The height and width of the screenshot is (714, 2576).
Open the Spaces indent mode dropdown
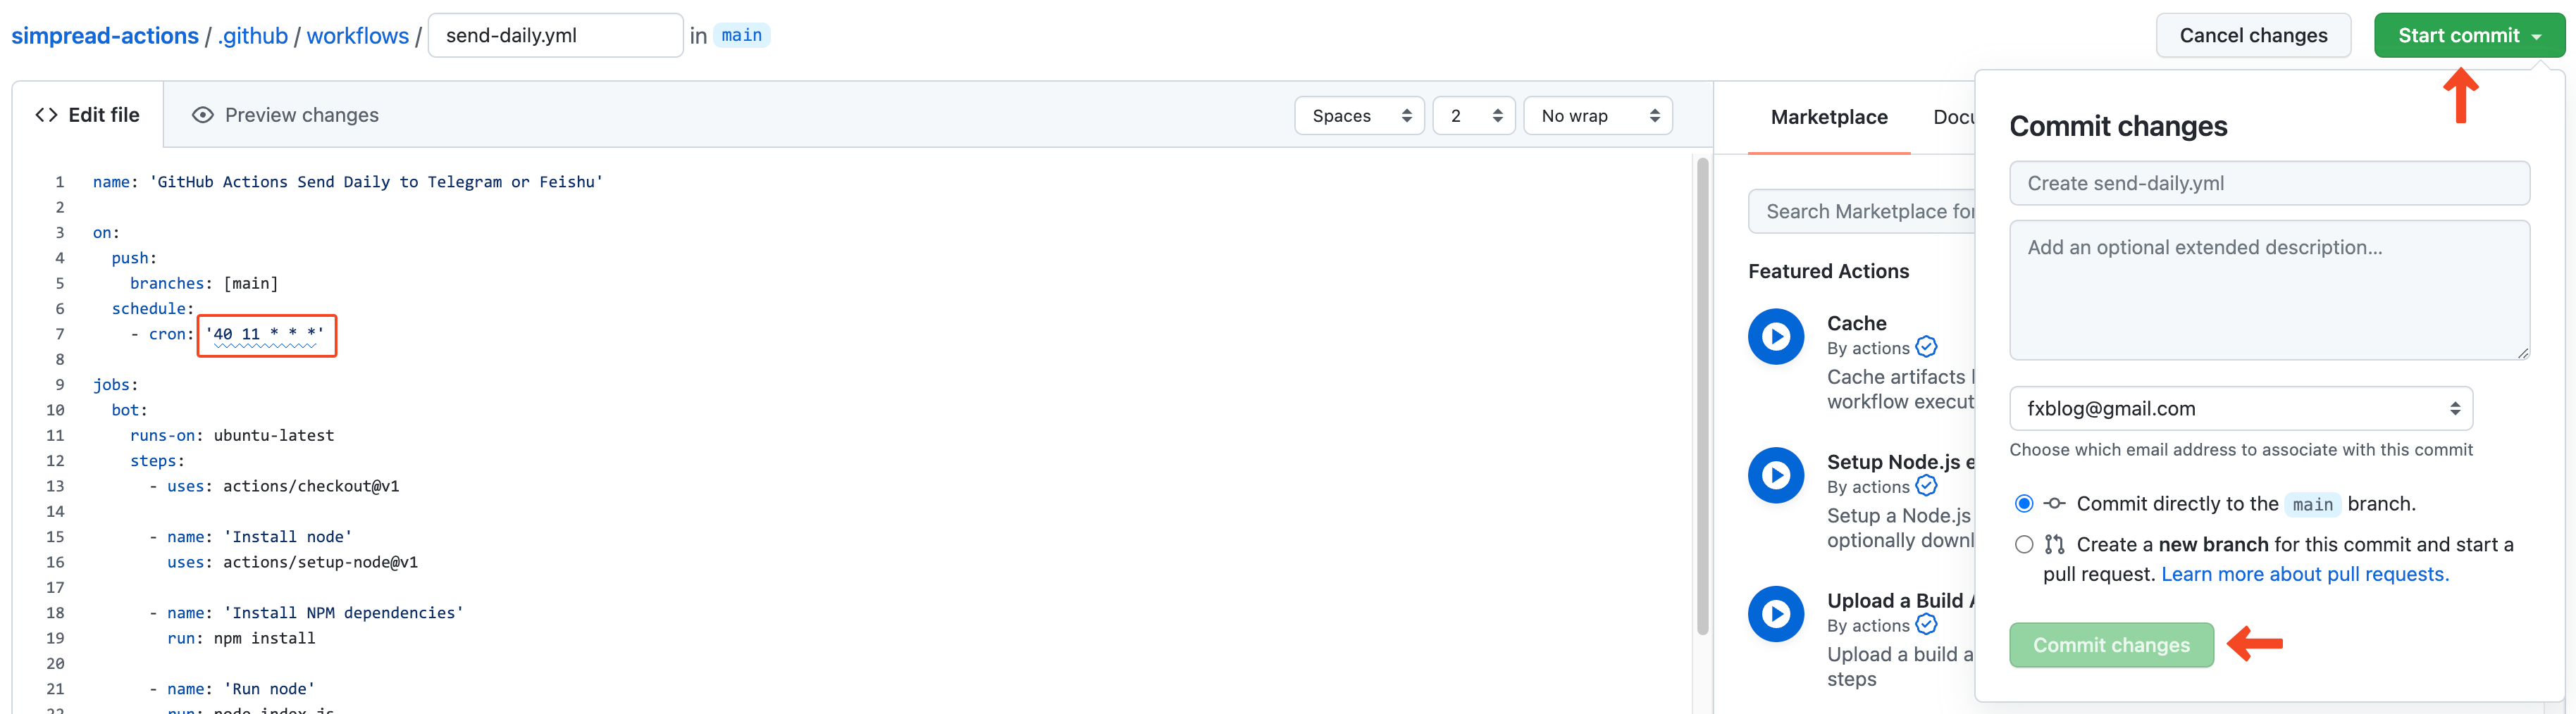[1359, 116]
